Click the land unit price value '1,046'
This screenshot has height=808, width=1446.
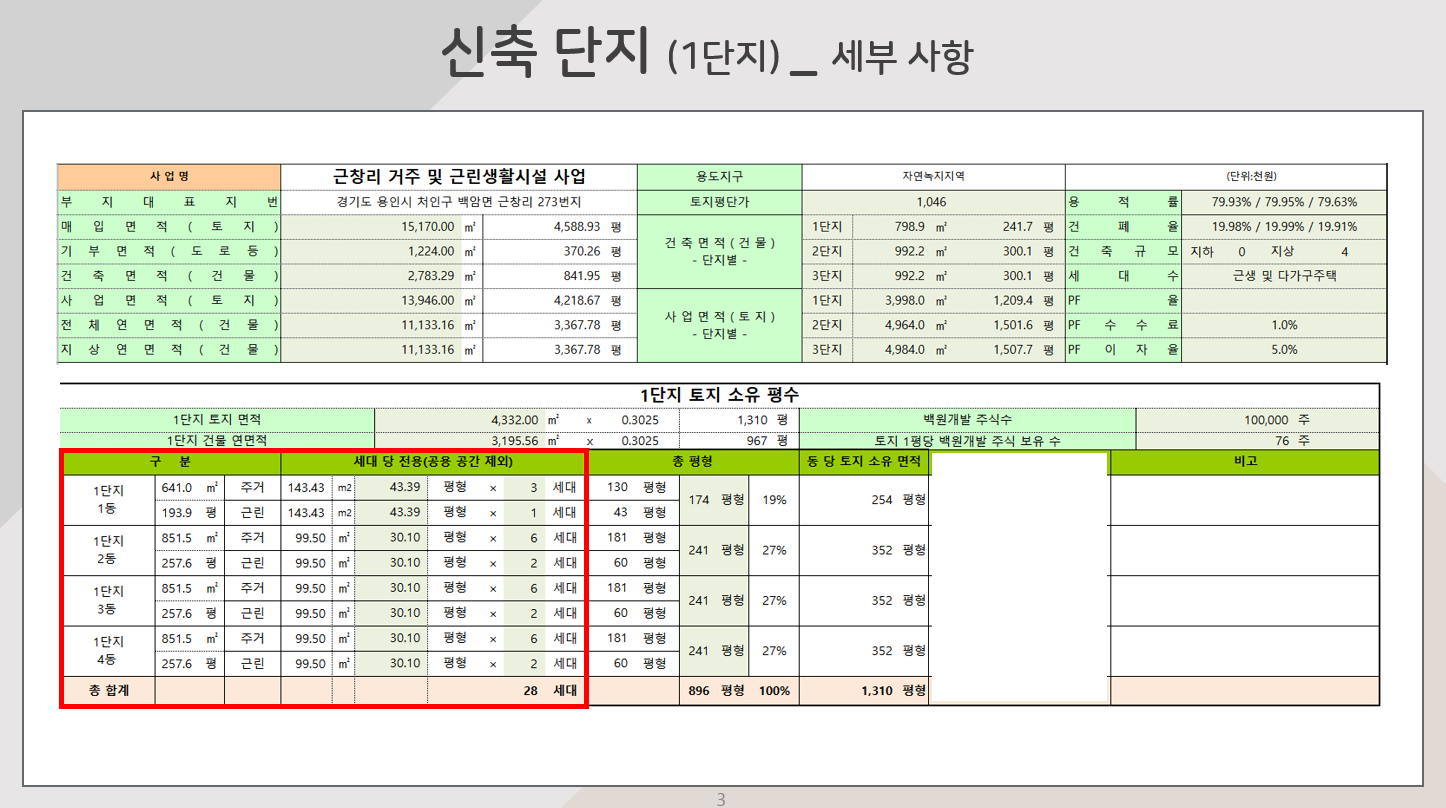pos(933,201)
